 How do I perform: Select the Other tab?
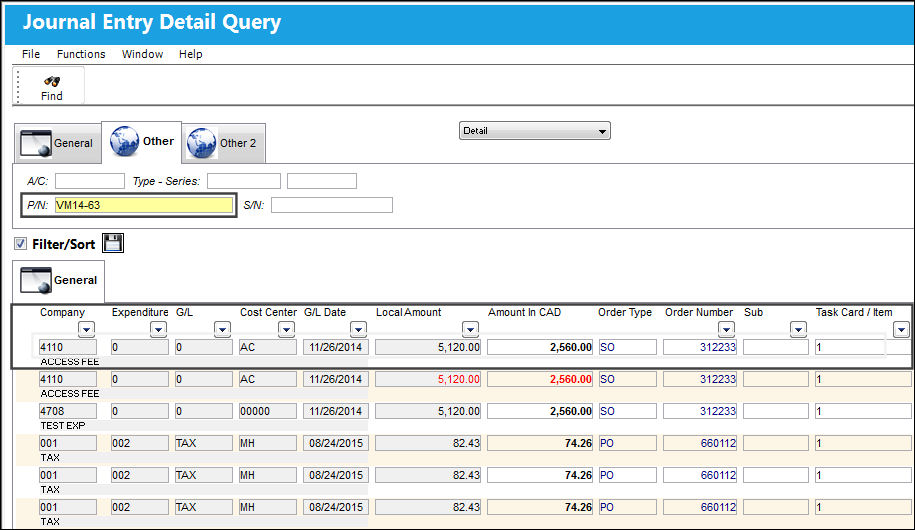[x=142, y=142]
